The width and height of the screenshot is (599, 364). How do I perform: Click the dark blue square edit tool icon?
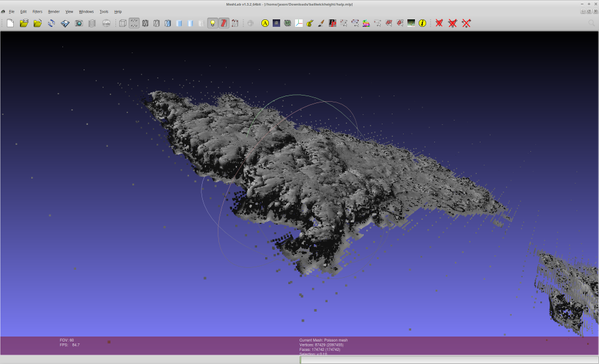point(276,23)
